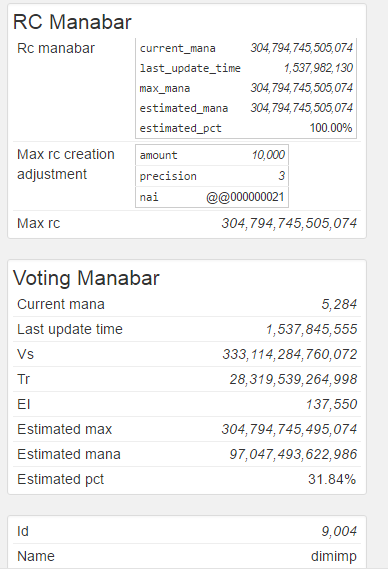This screenshot has height=579, width=388.
Task: Select the current_mana value in Rc manabar
Action: point(302,48)
